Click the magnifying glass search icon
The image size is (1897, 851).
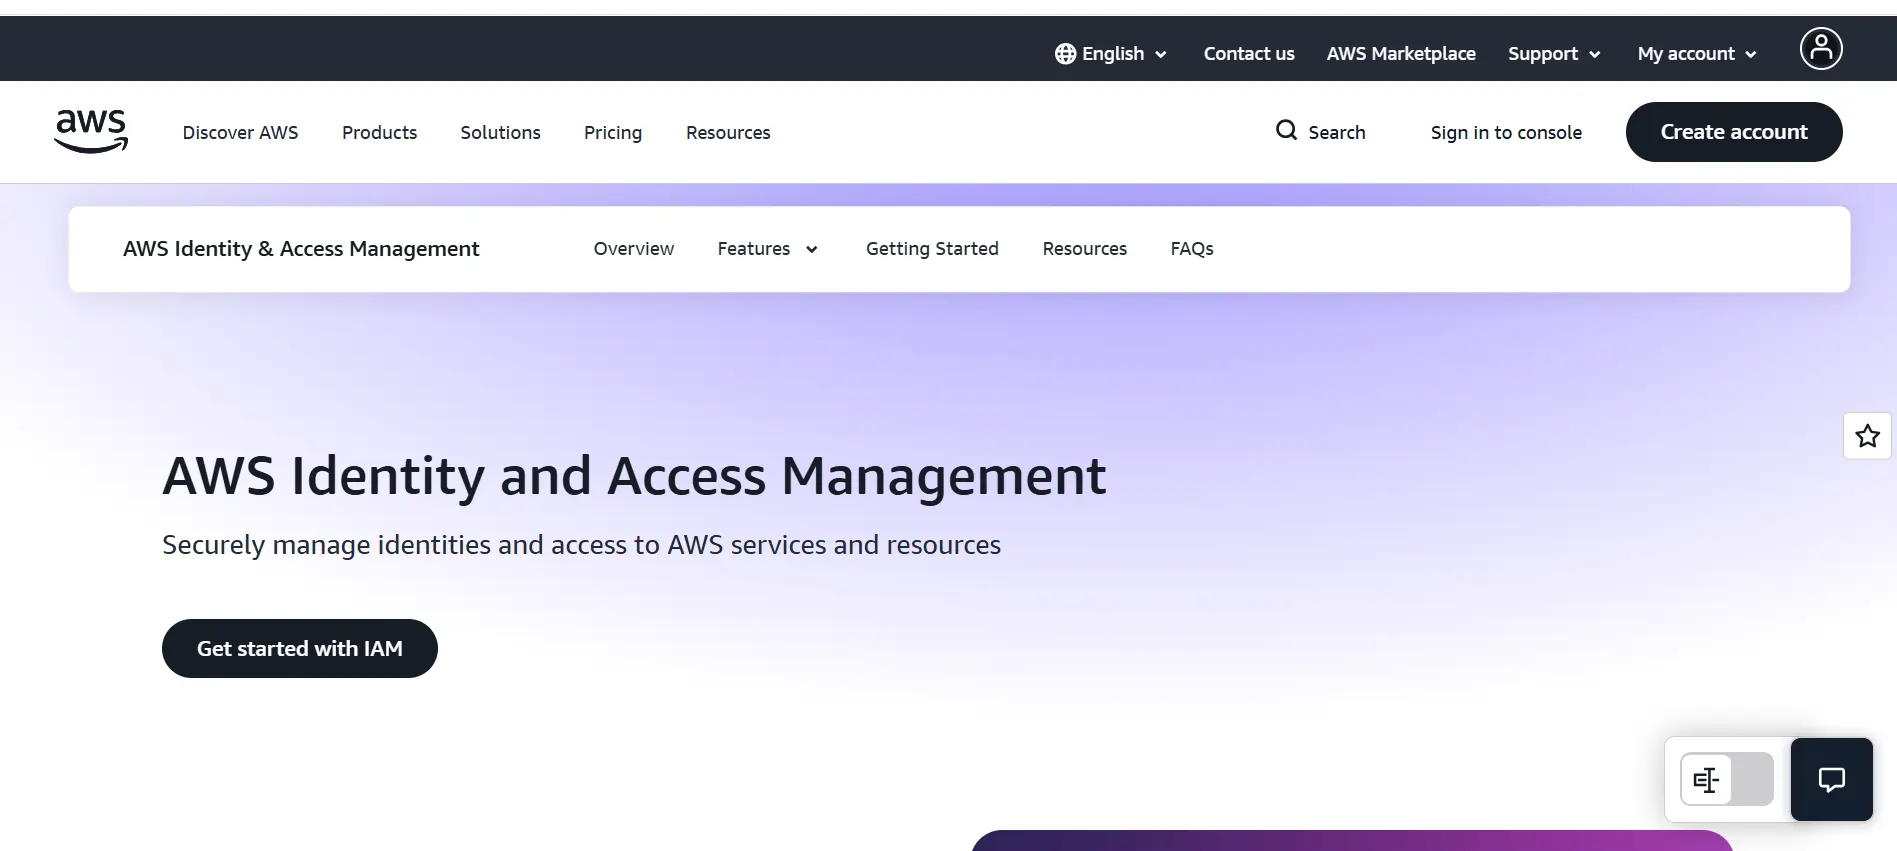click(1286, 131)
